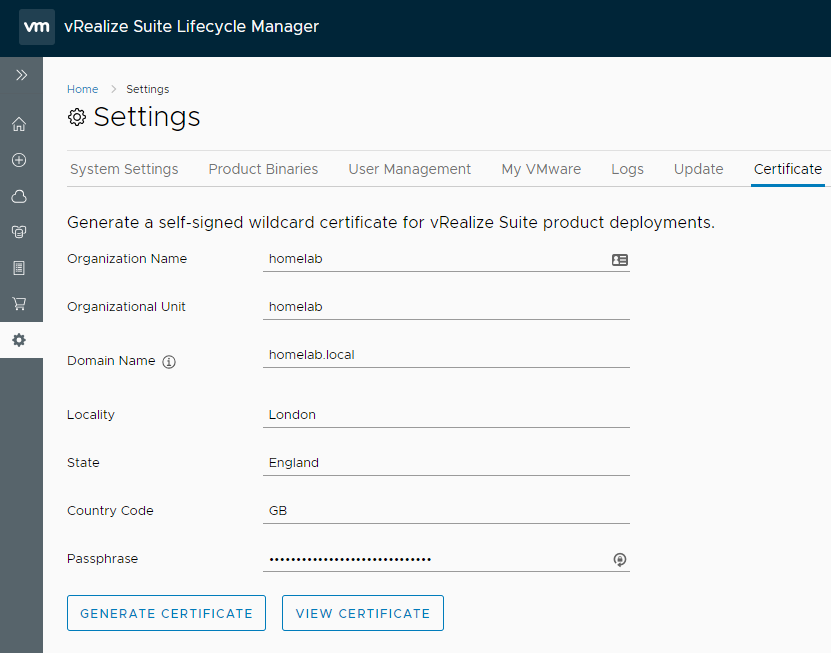Click the Generate Certificate button

coord(166,613)
